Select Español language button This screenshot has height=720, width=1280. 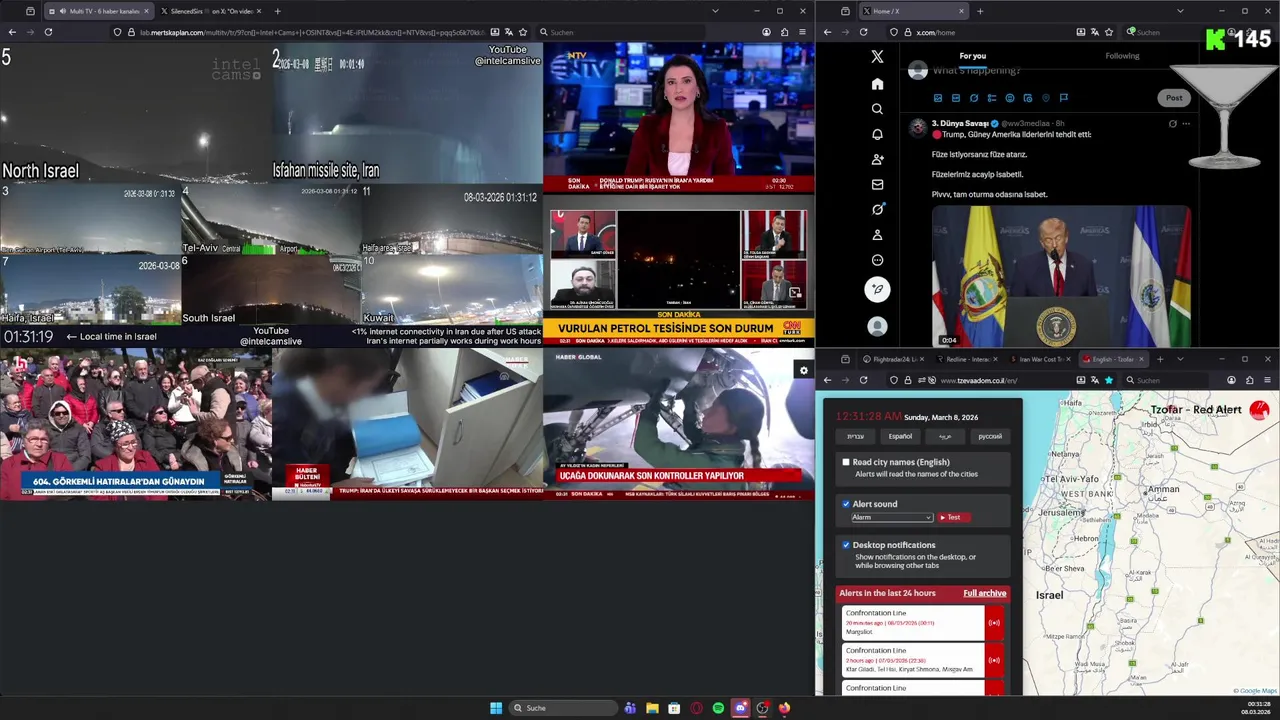[900, 436]
